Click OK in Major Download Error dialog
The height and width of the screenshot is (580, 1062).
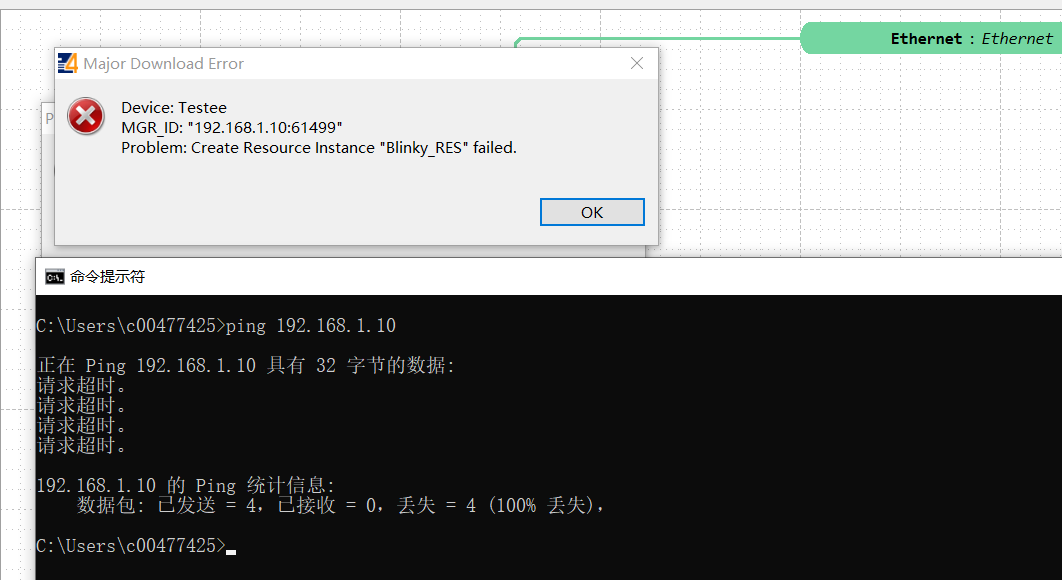pos(592,212)
